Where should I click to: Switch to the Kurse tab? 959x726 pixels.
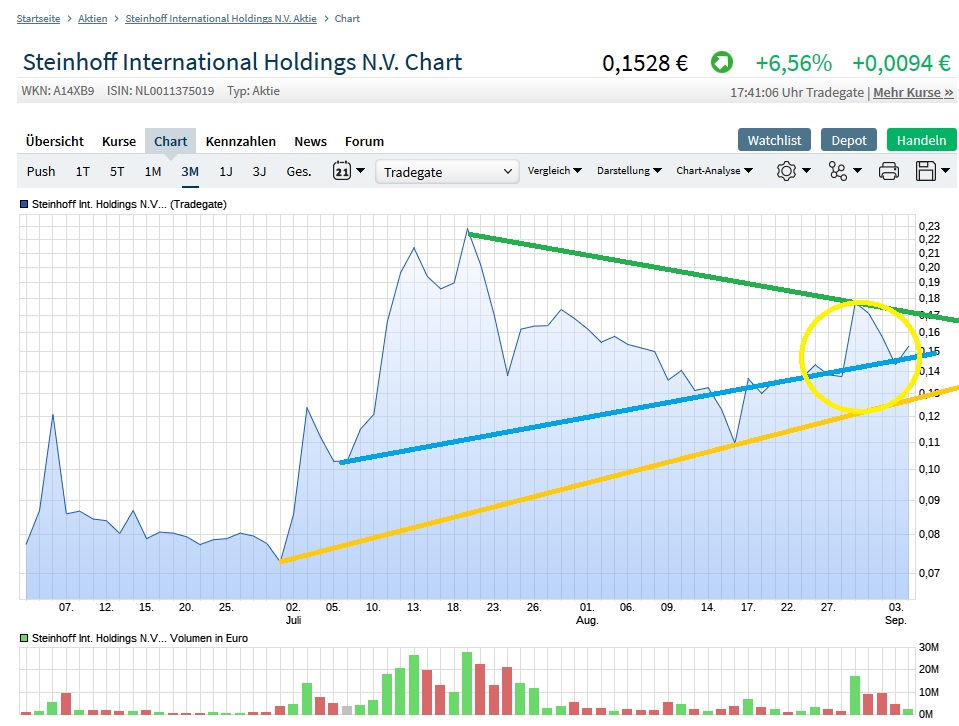coord(119,141)
